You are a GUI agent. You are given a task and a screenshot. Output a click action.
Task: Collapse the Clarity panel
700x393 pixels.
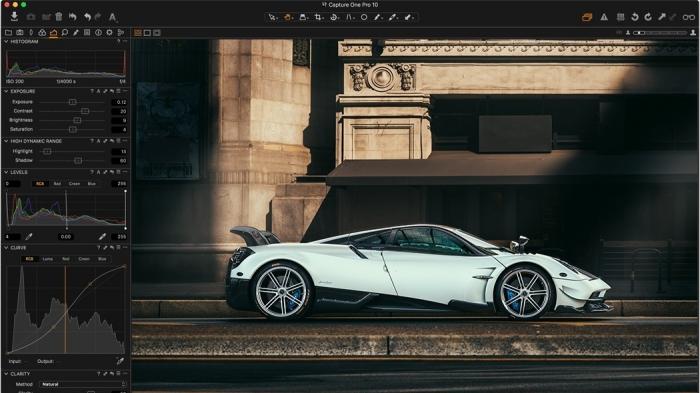(6, 374)
